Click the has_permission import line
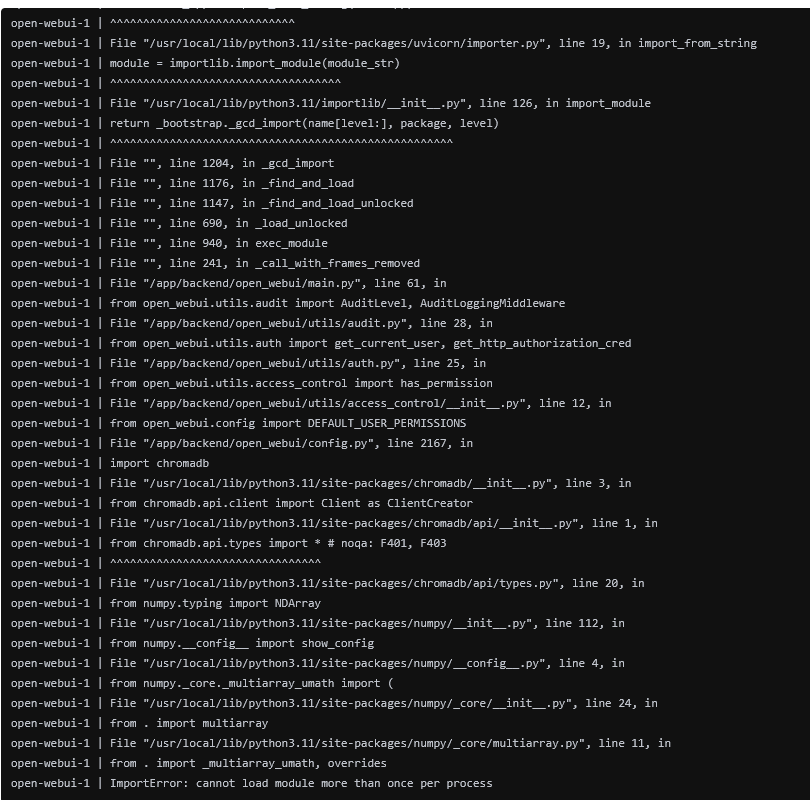 [301, 383]
